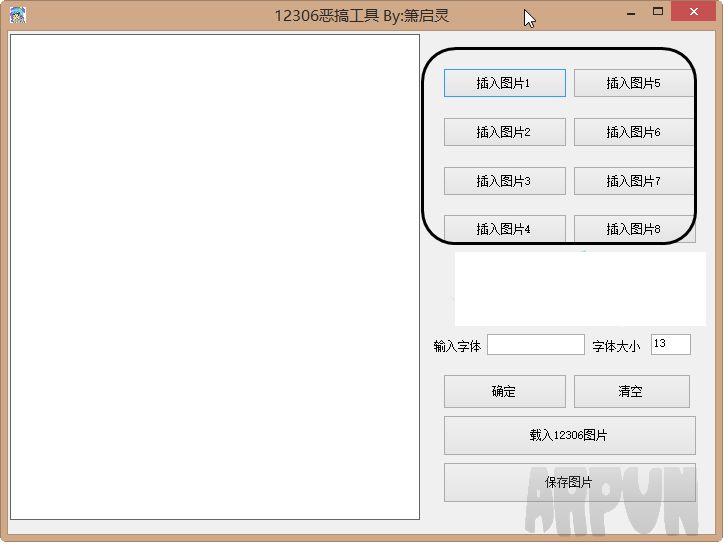723x542 pixels.
Task: Hit the 插入图片5 button
Action: 634,83
